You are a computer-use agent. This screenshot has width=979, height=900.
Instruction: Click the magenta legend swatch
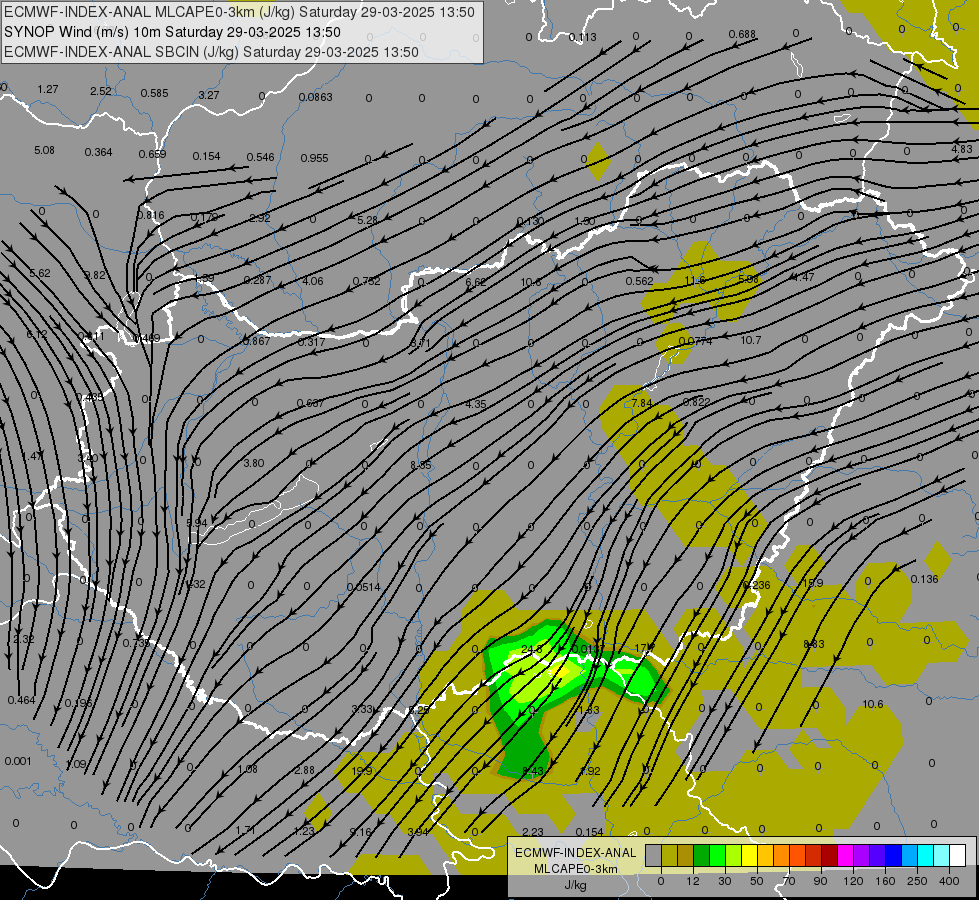coord(846,855)
